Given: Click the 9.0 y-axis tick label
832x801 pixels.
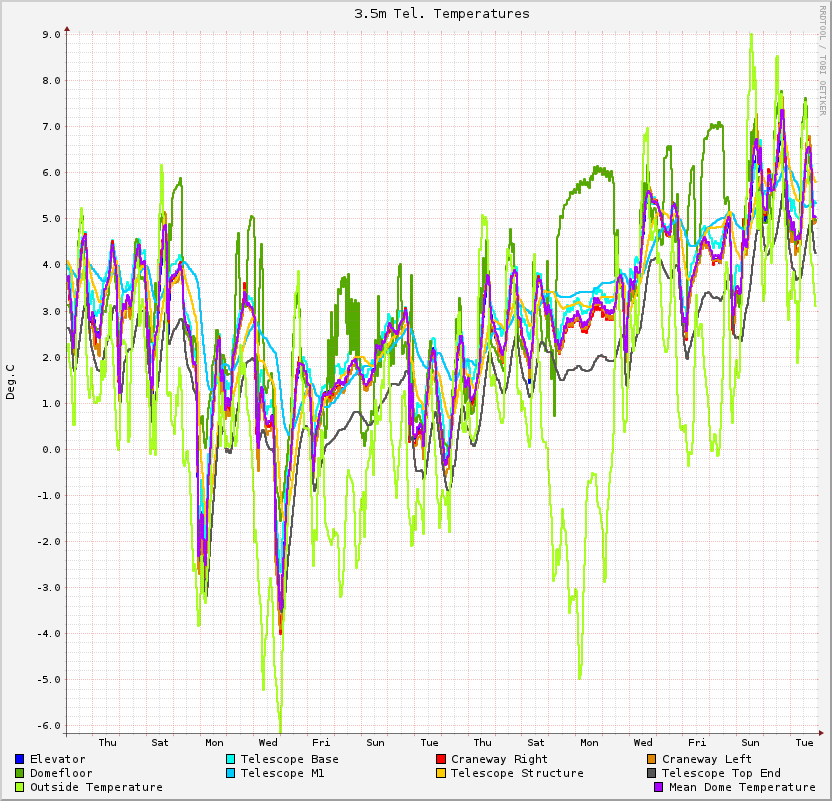Looking at the screenshot, I should click(51, 34).
